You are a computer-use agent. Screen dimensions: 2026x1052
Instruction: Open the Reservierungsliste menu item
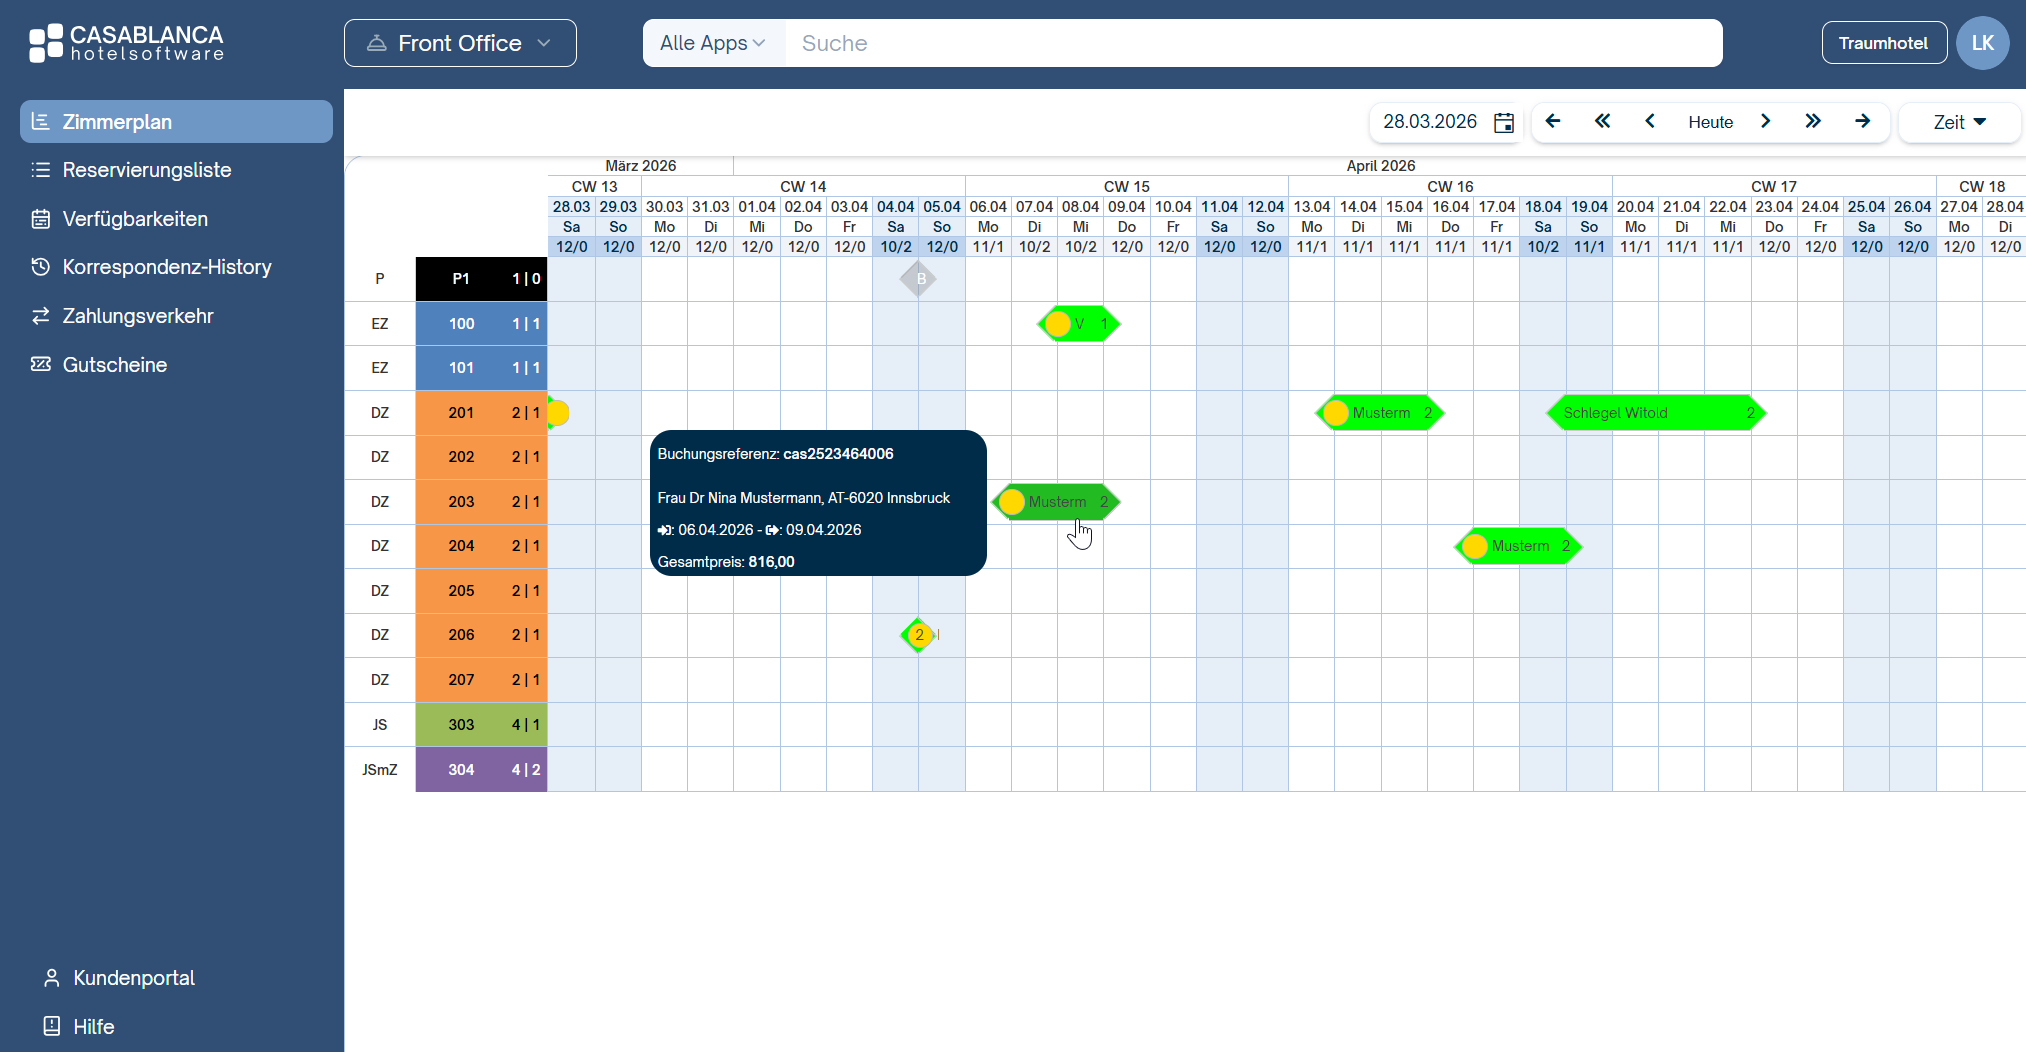[x=147, y=170]
